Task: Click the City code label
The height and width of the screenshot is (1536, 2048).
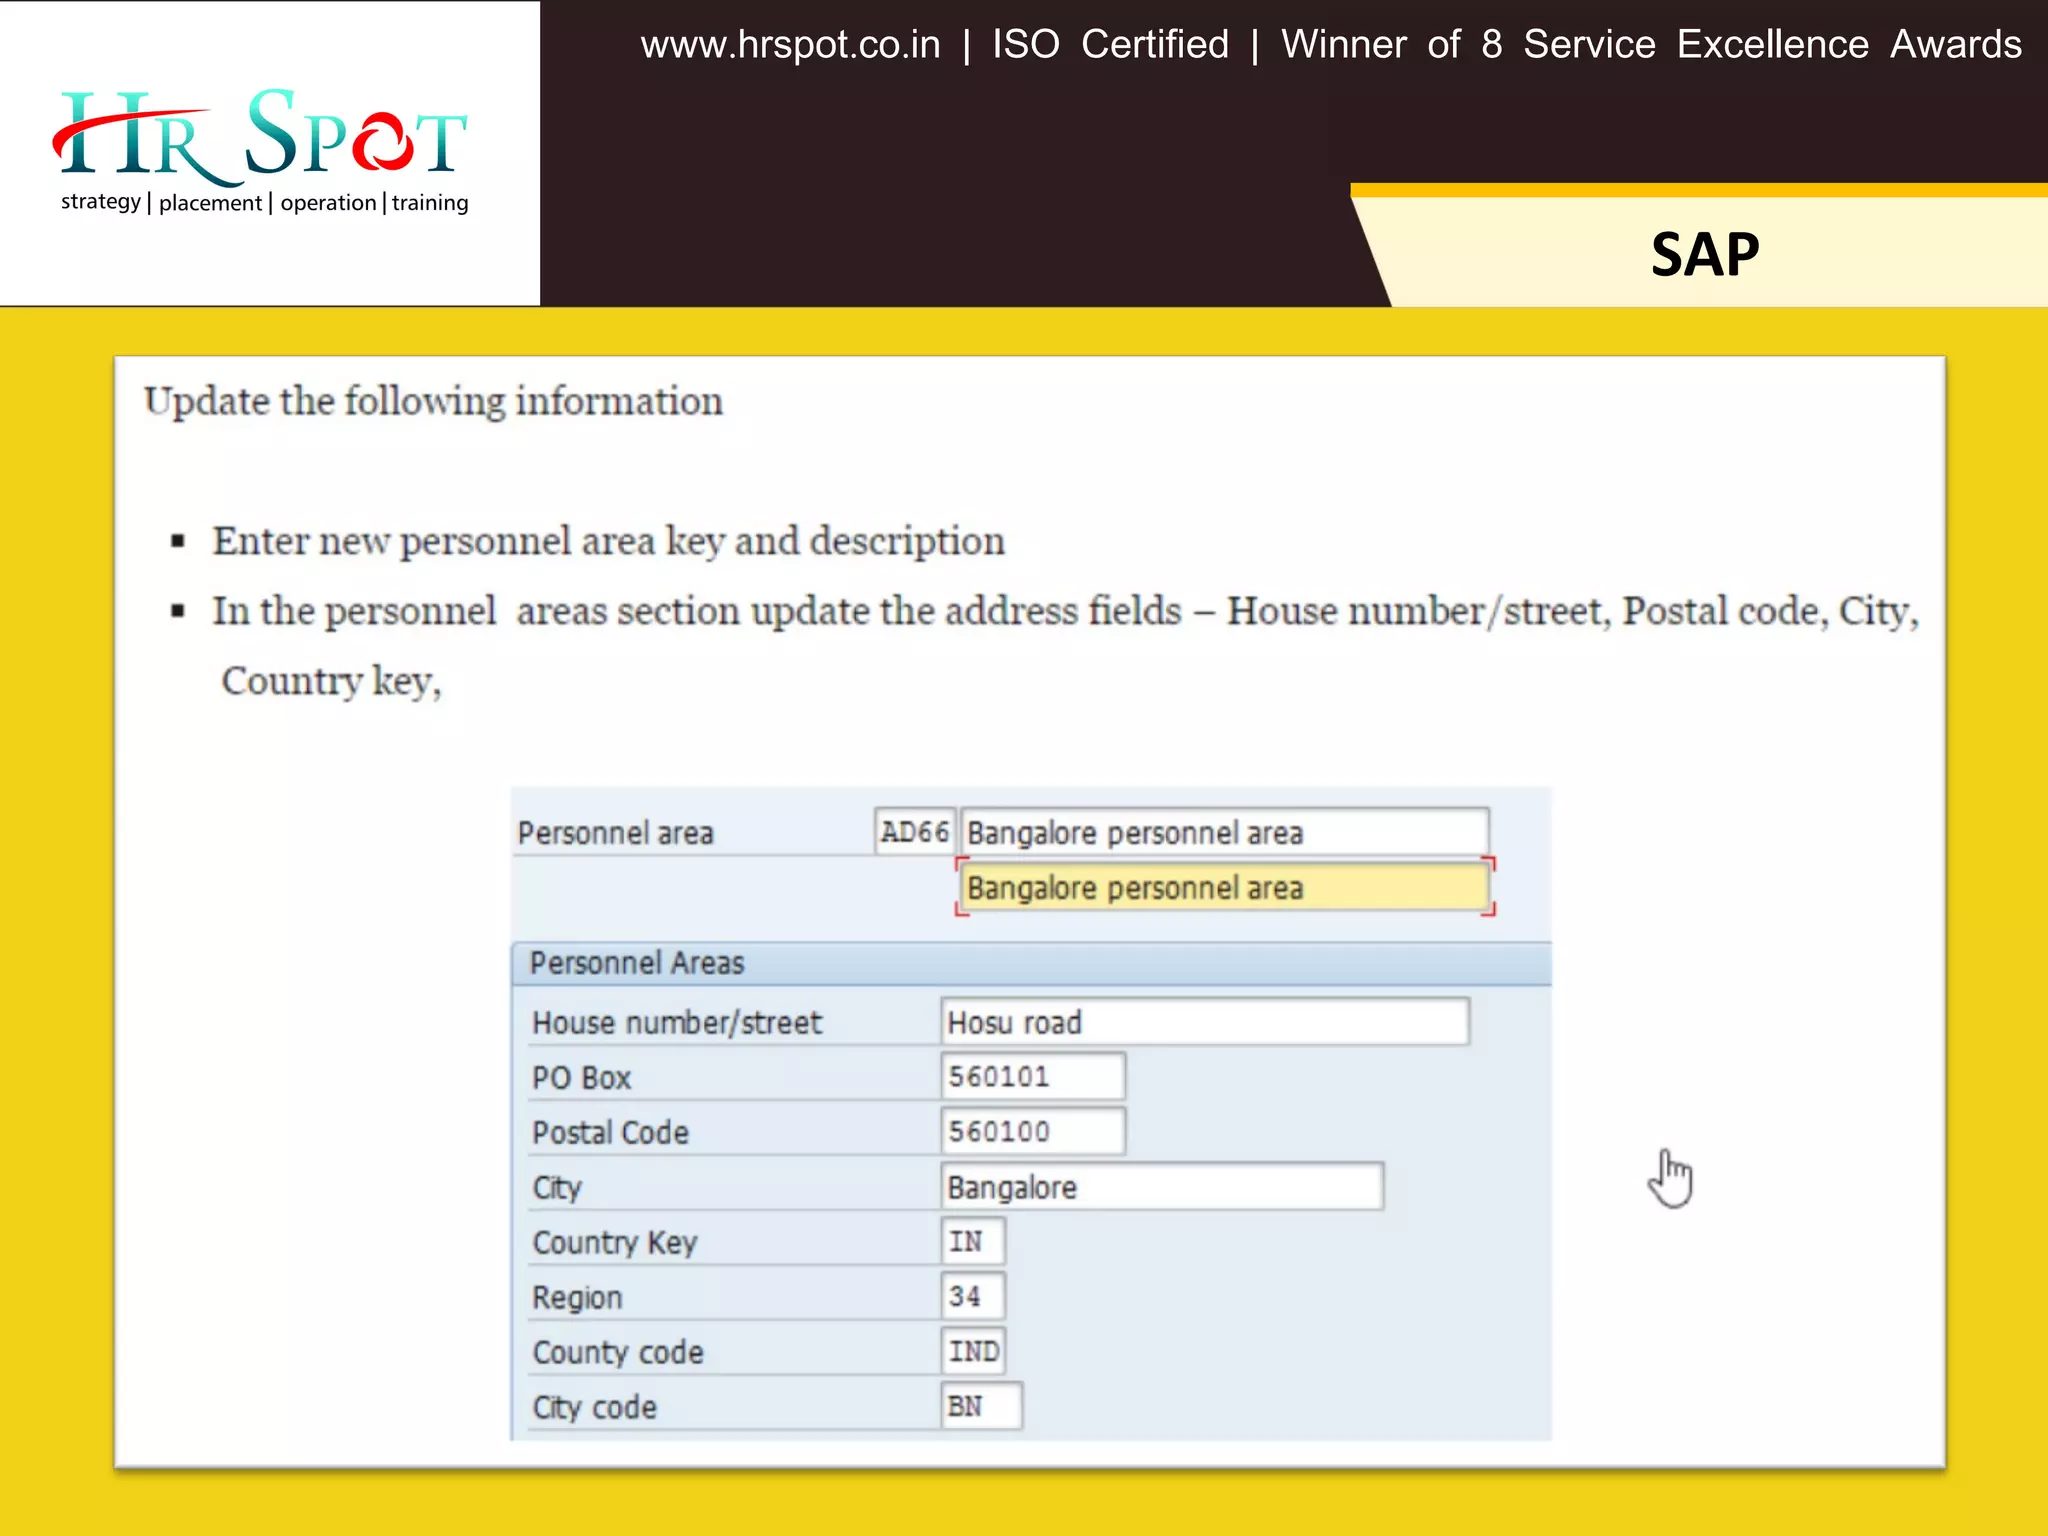Action: coord(595,1408)
